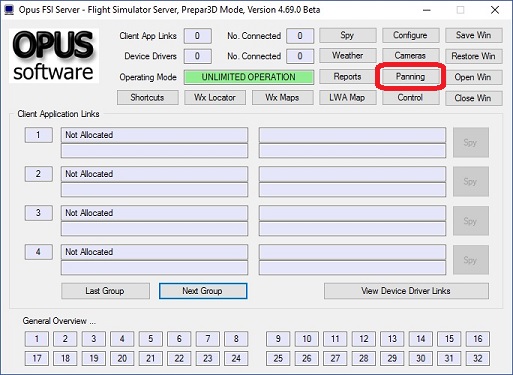The width and height of the screenshot is (513, 375).
Task: Click General Overview box 1
Action: [37, 339]
